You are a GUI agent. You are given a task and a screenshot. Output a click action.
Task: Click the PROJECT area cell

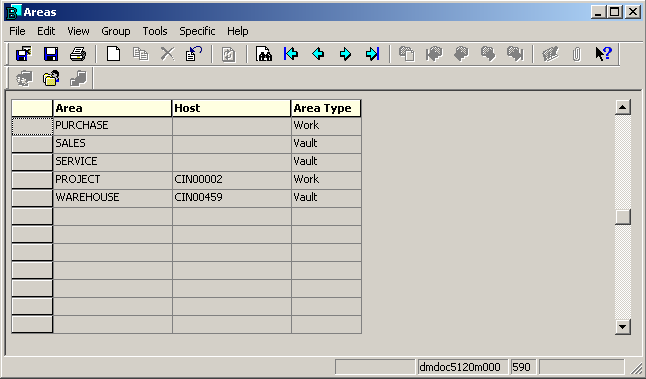112,180
